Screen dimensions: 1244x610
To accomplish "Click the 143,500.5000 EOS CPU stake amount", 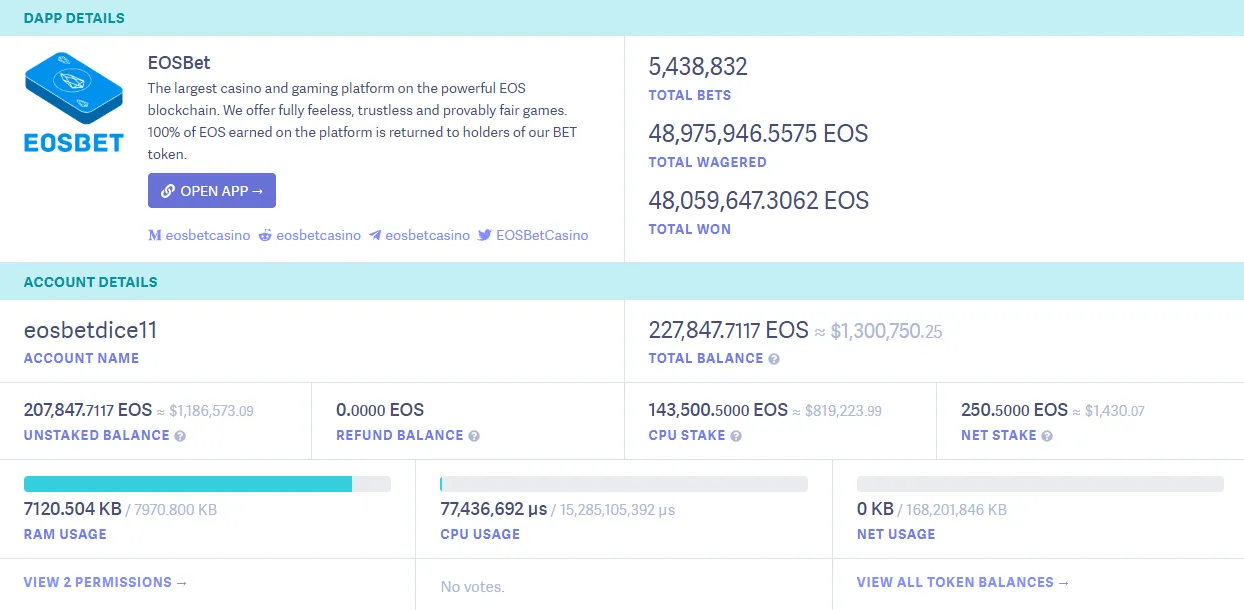I will [x=718, y=410].
